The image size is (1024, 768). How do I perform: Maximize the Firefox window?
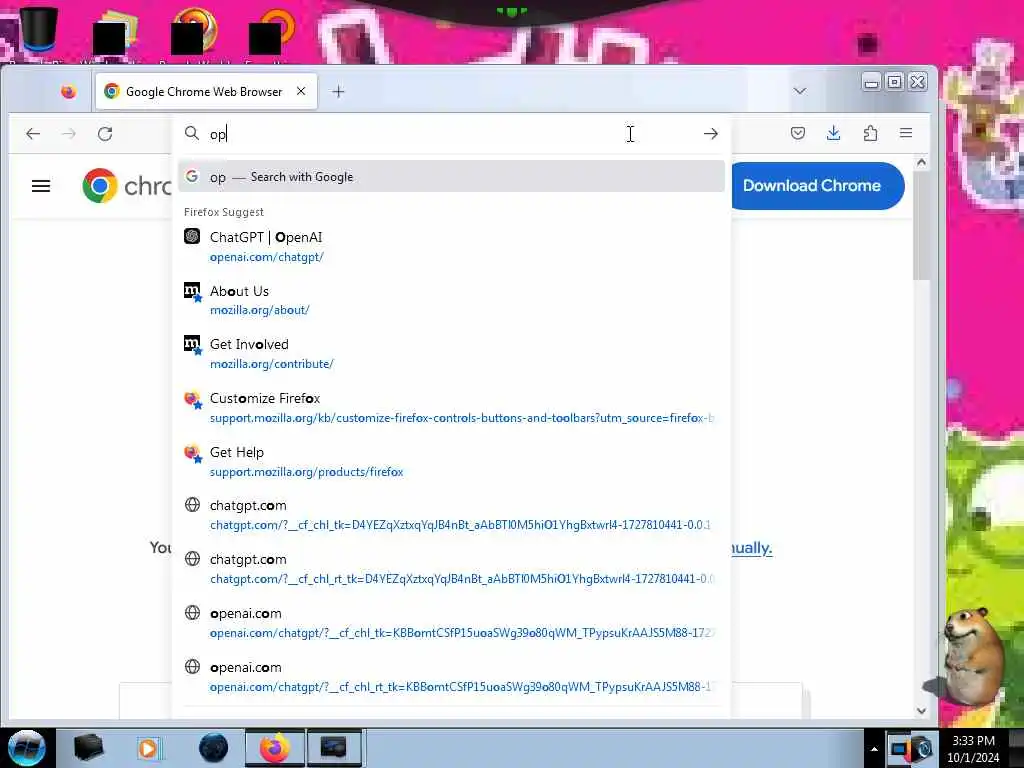[895, 82]
